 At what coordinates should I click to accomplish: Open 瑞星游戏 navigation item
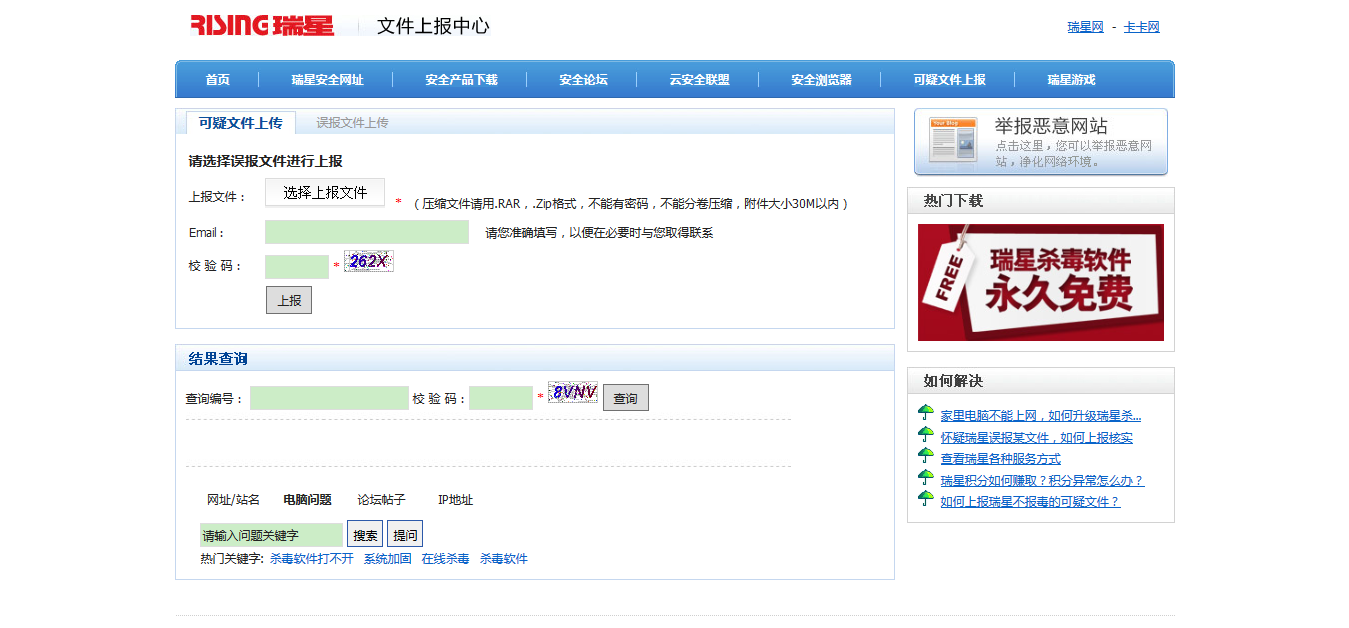click(1071, 80)
